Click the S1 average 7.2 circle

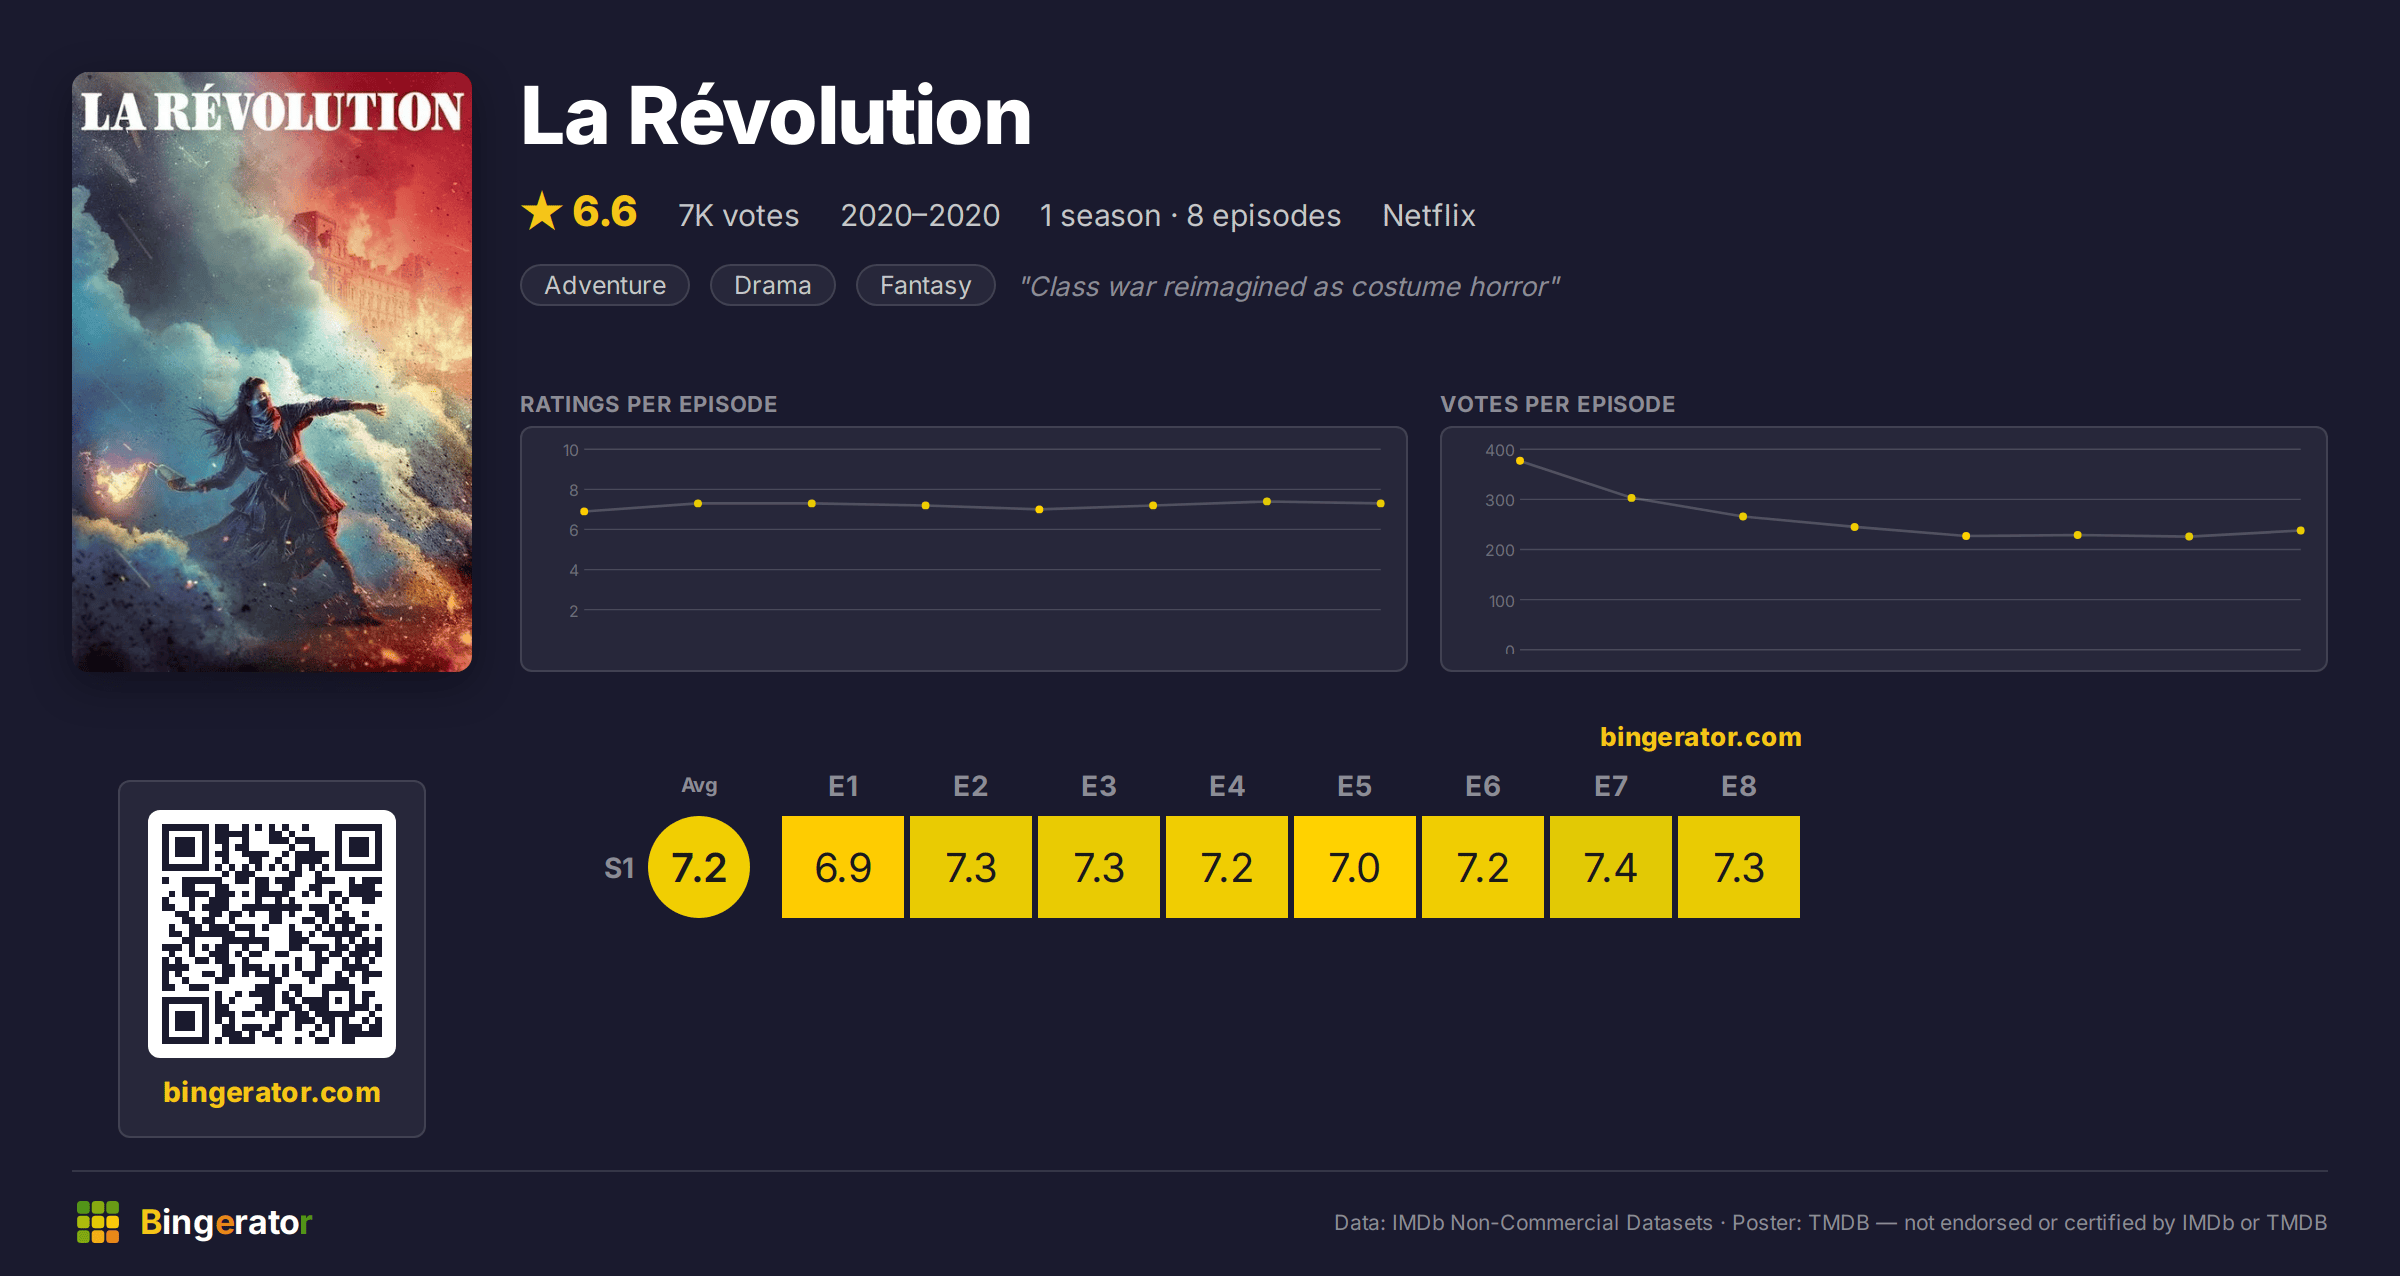coord(699,867)
